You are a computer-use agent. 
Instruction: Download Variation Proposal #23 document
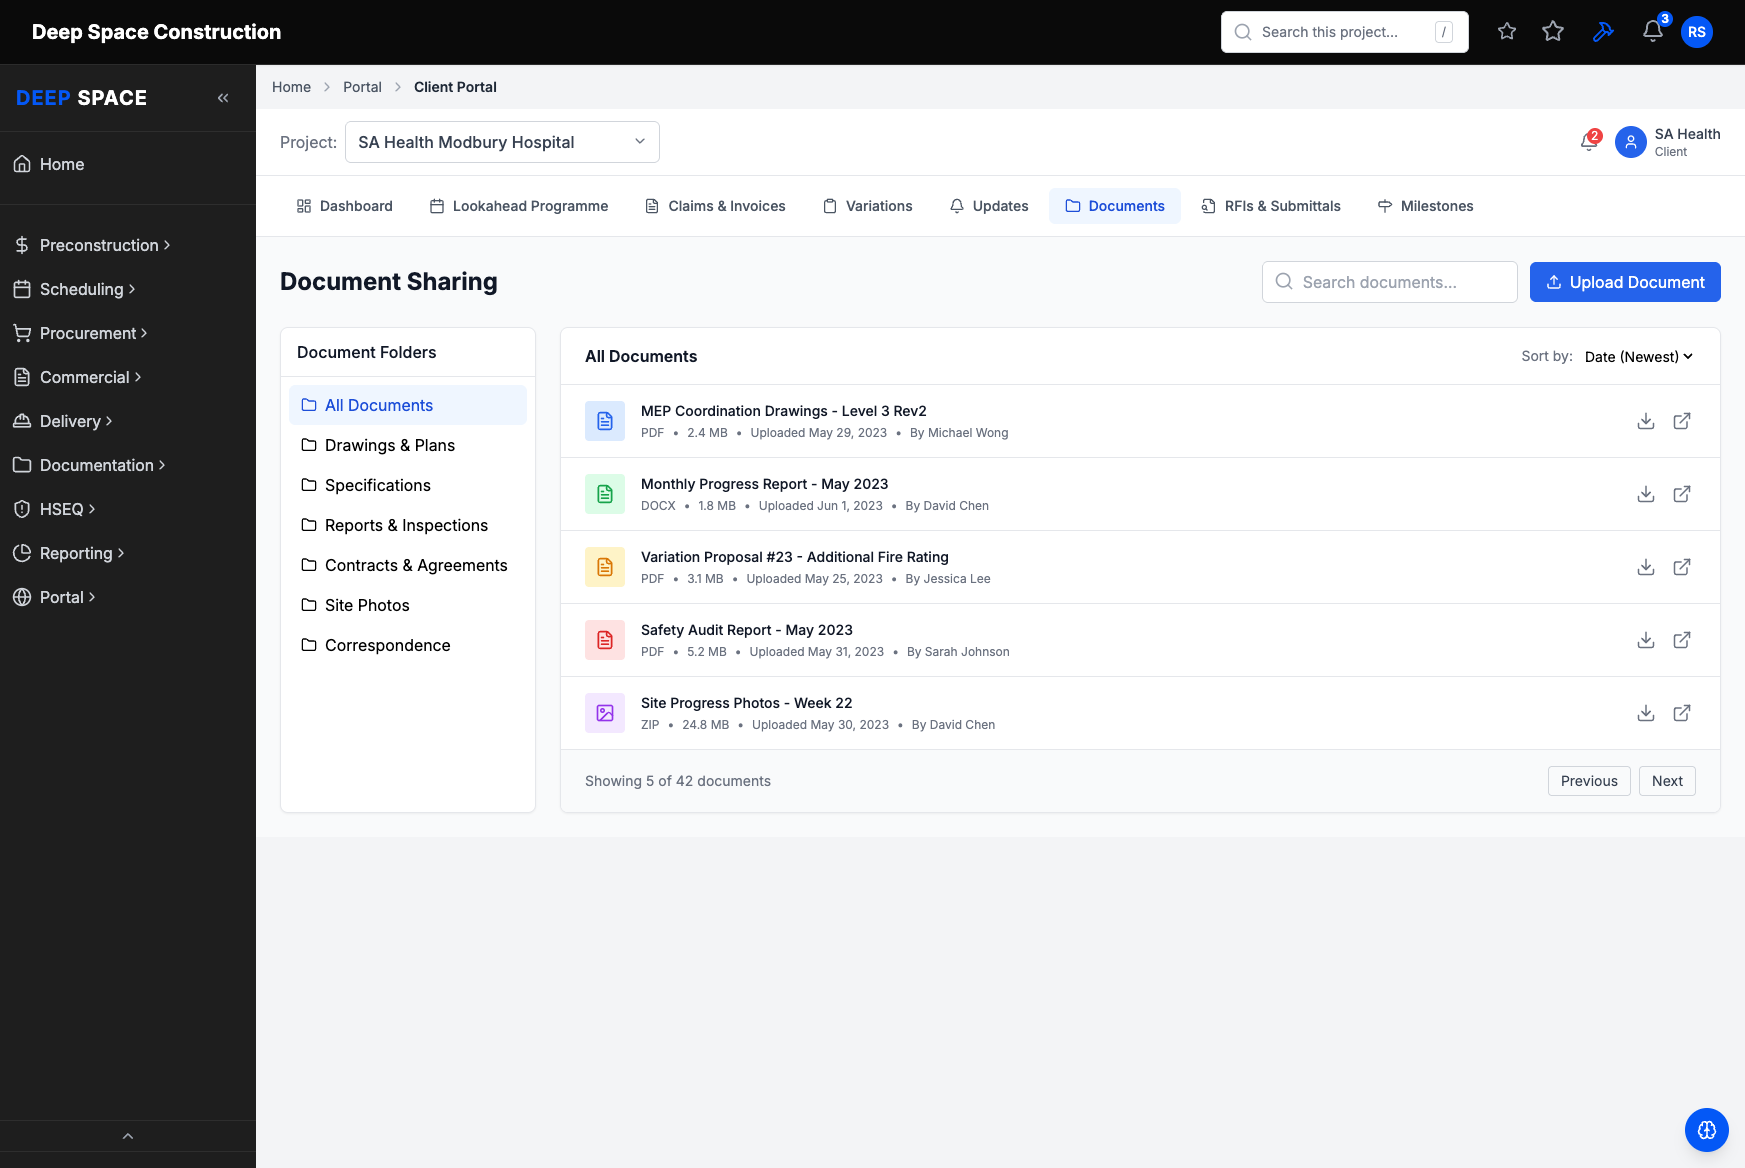point(1646,567)
